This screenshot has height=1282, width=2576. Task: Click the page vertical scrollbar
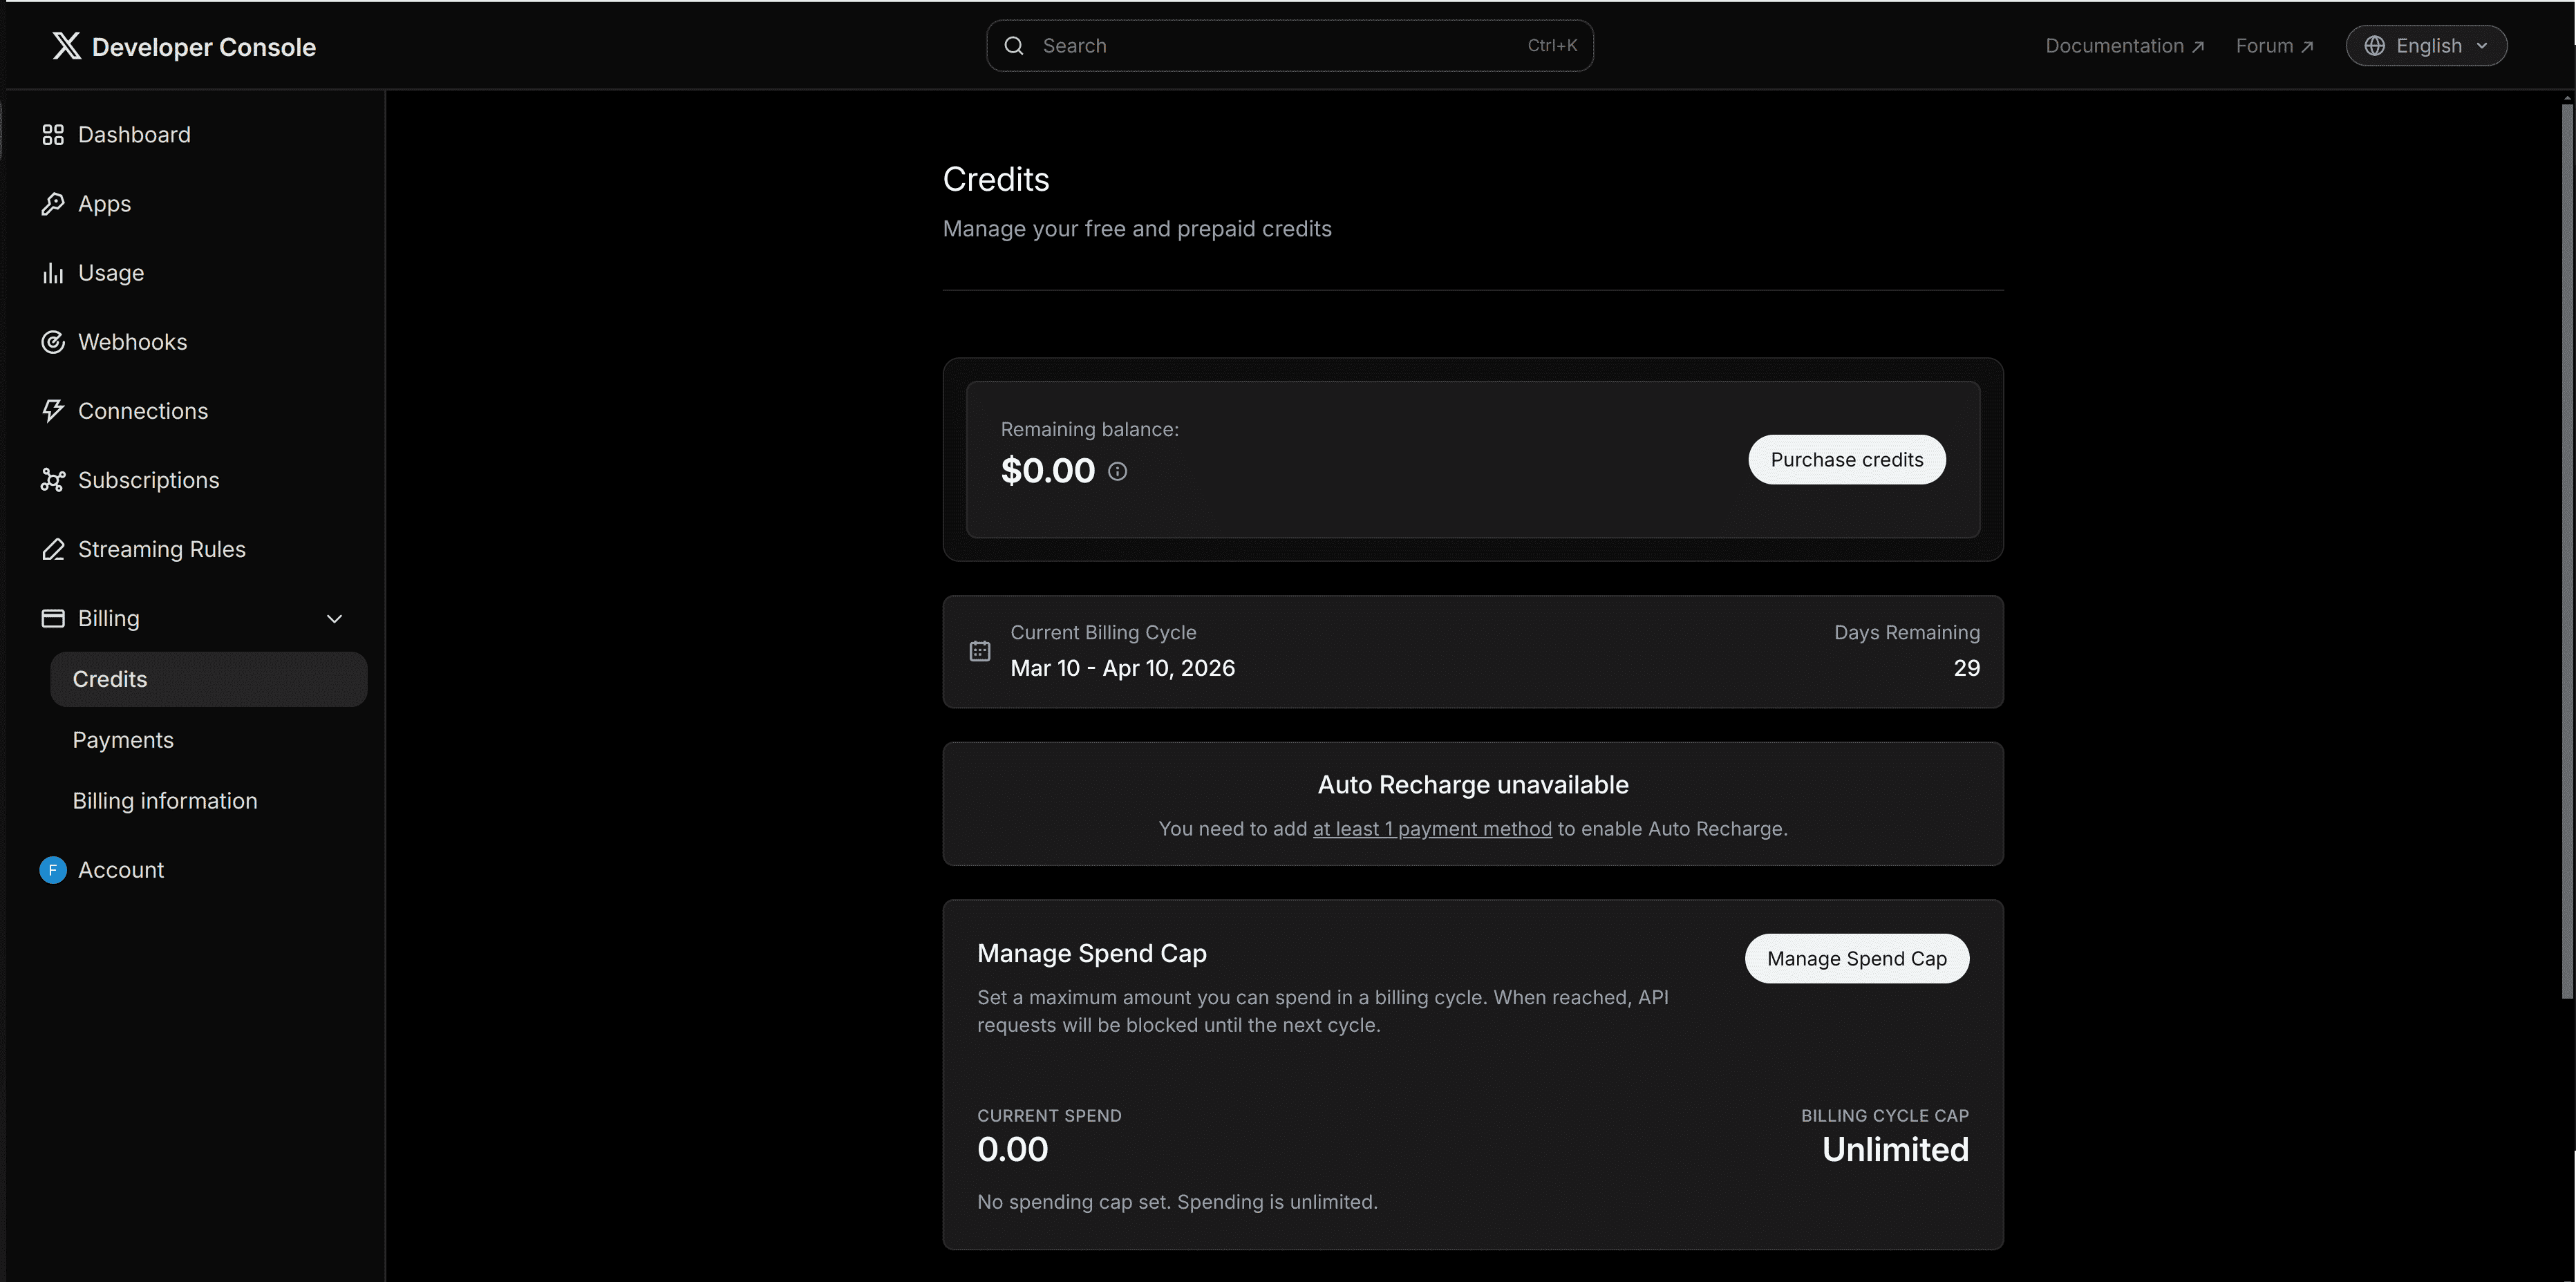pos(2566,550)
